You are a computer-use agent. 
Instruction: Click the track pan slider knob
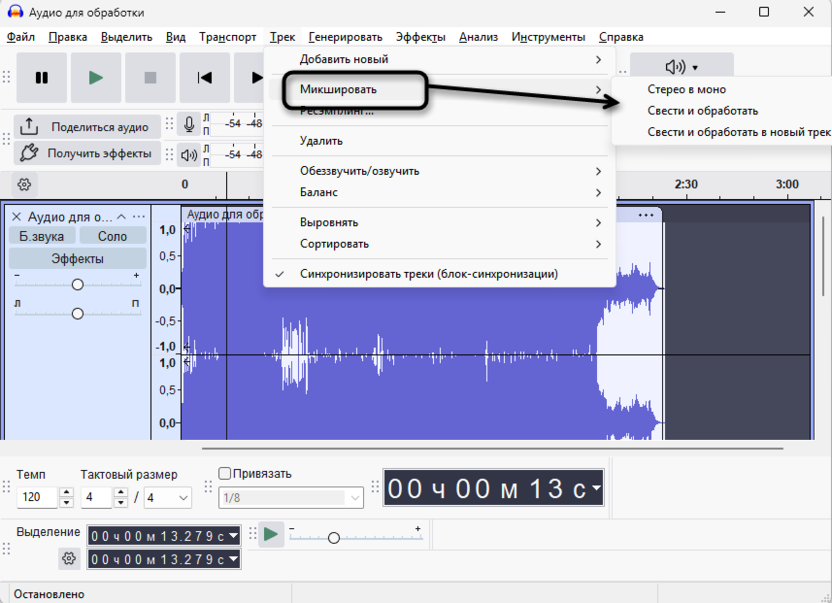click(77, 314)
